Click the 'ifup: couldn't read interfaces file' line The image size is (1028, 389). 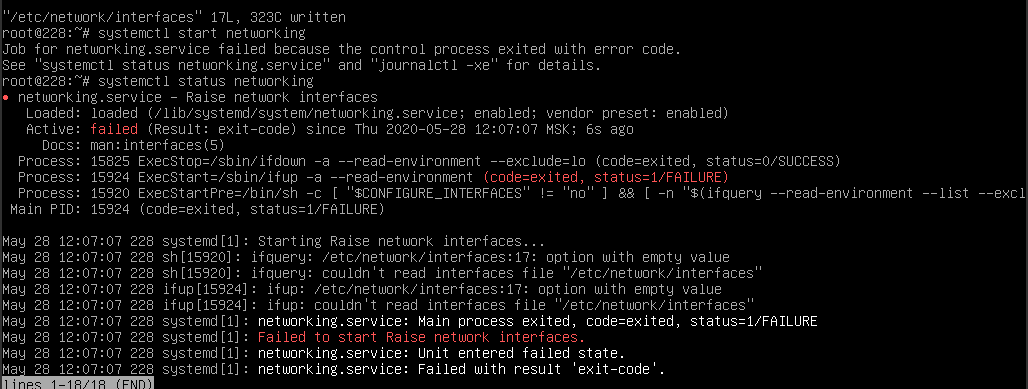(x=378, y=306)
